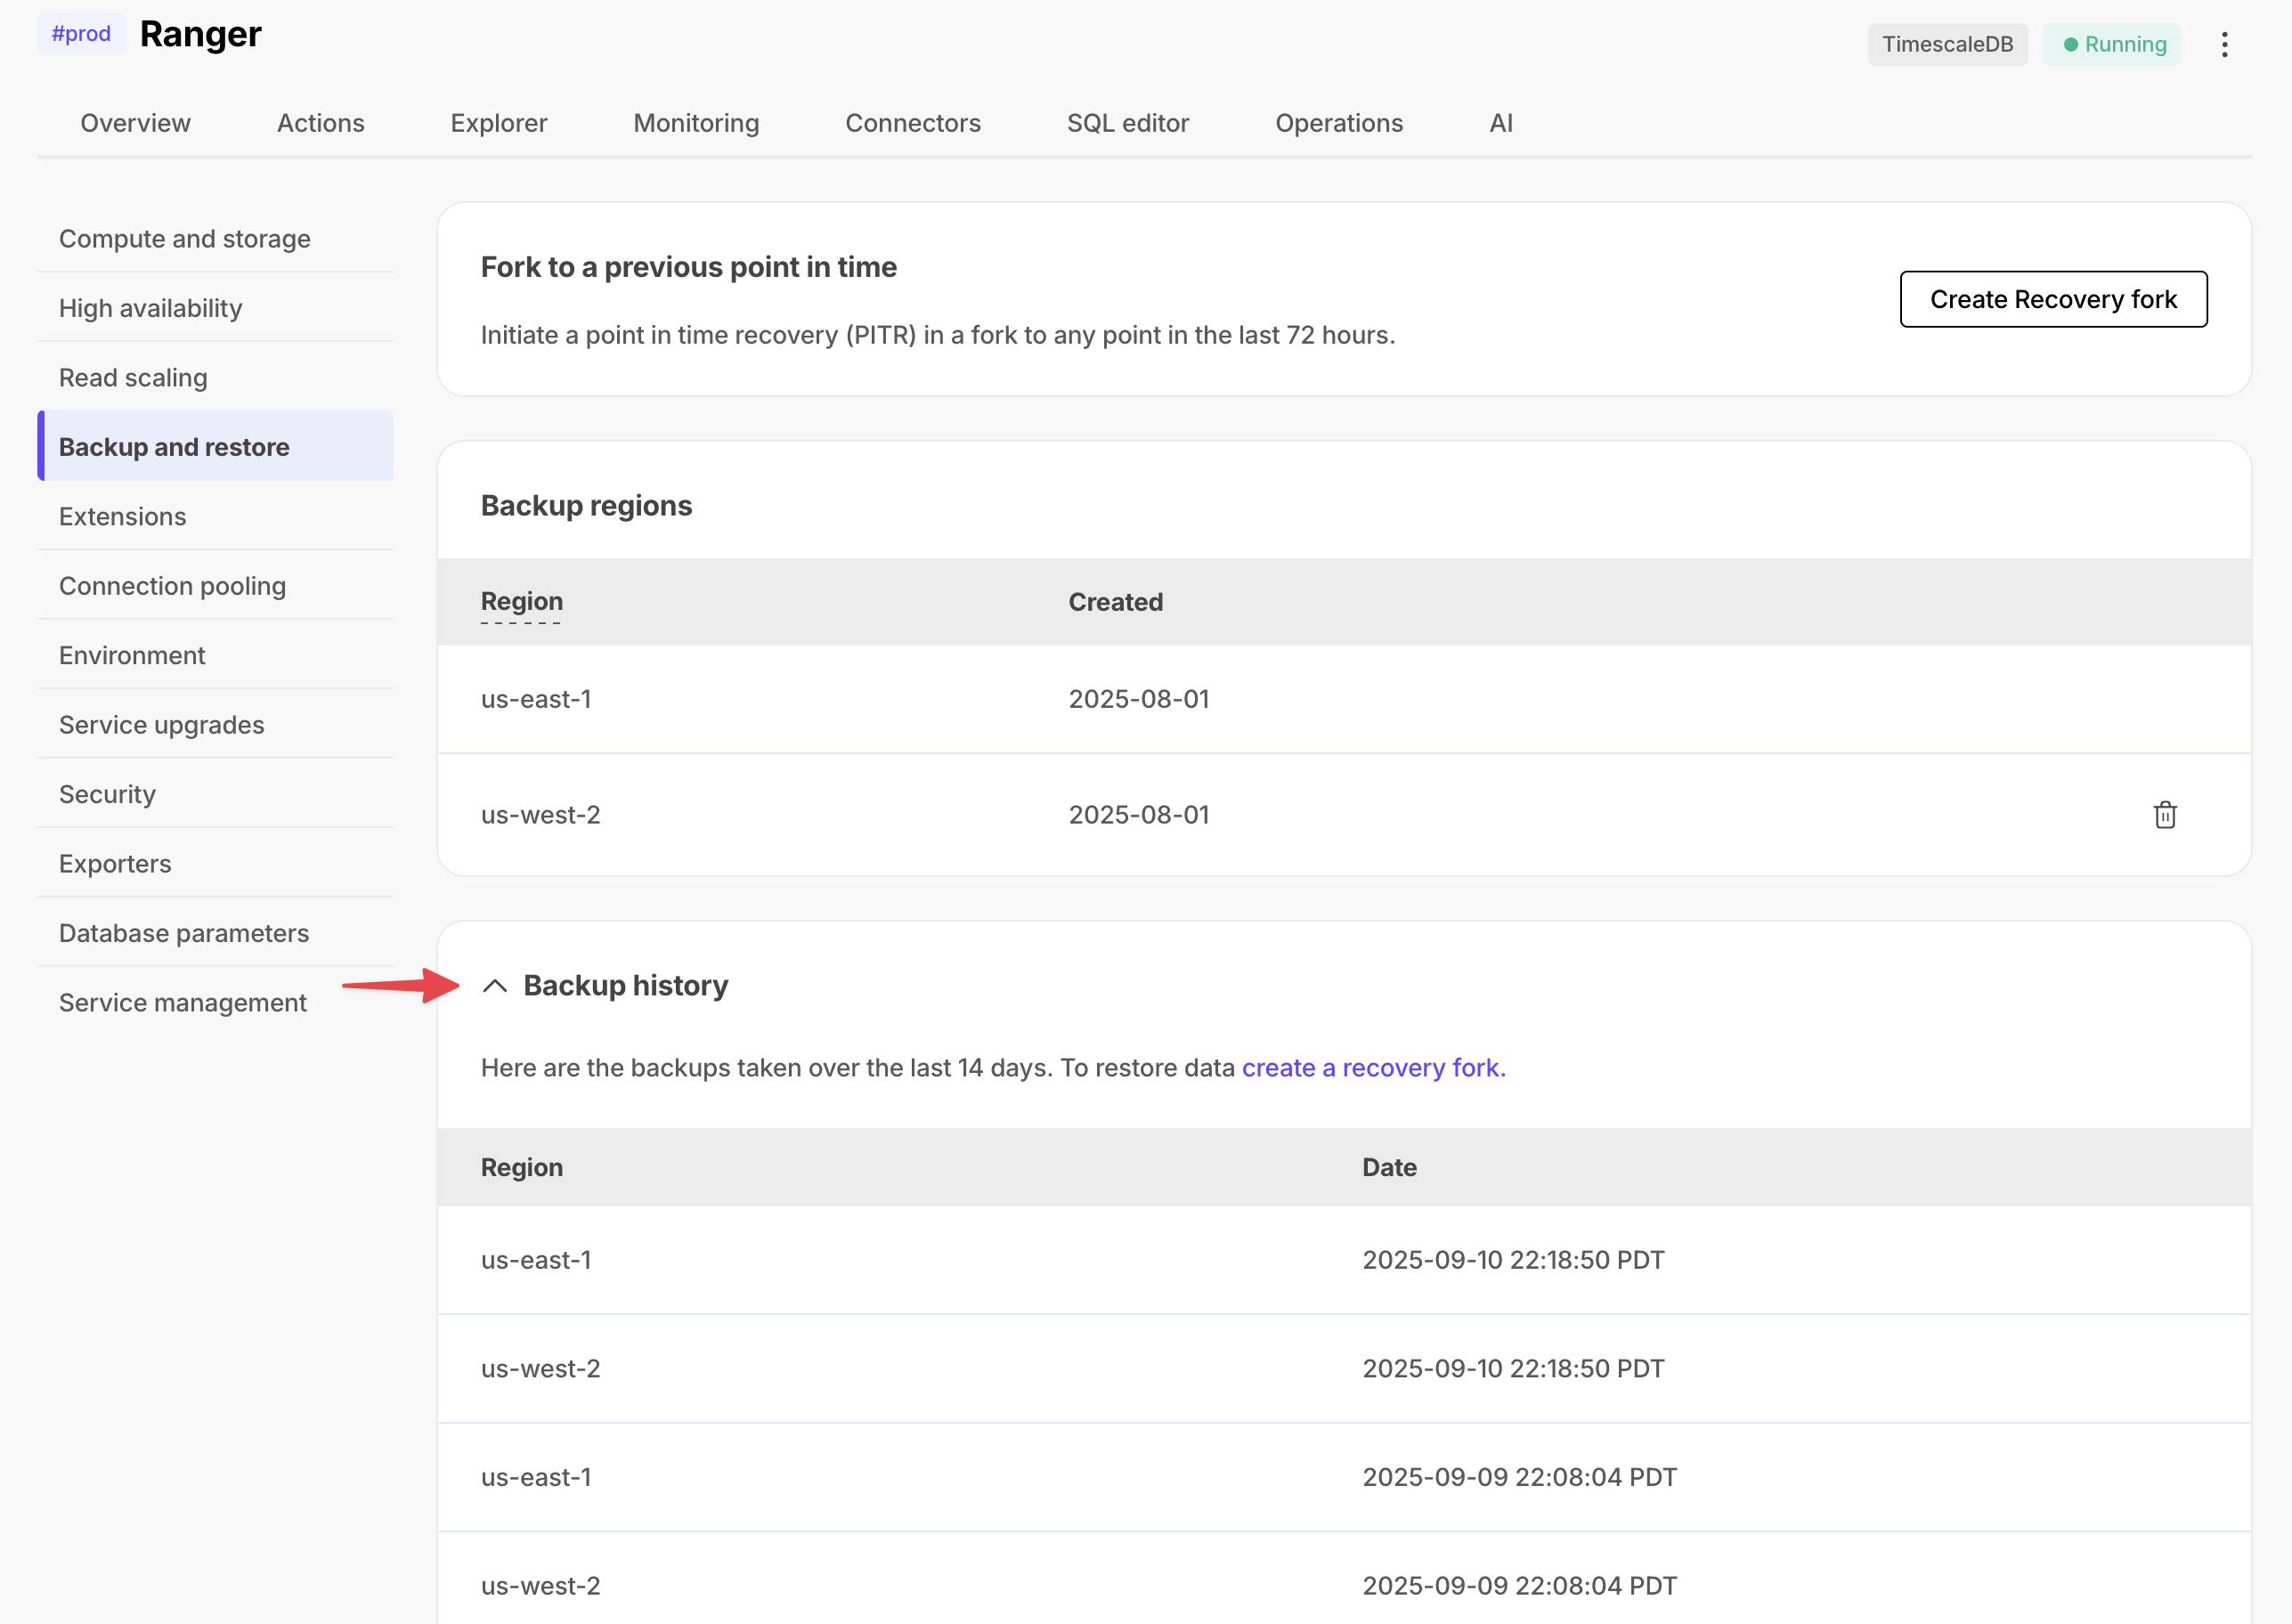The height and width of the screenshot is (1624, 2292).
Task: Select the Connectors tab
Action: [x=912, y=123]
